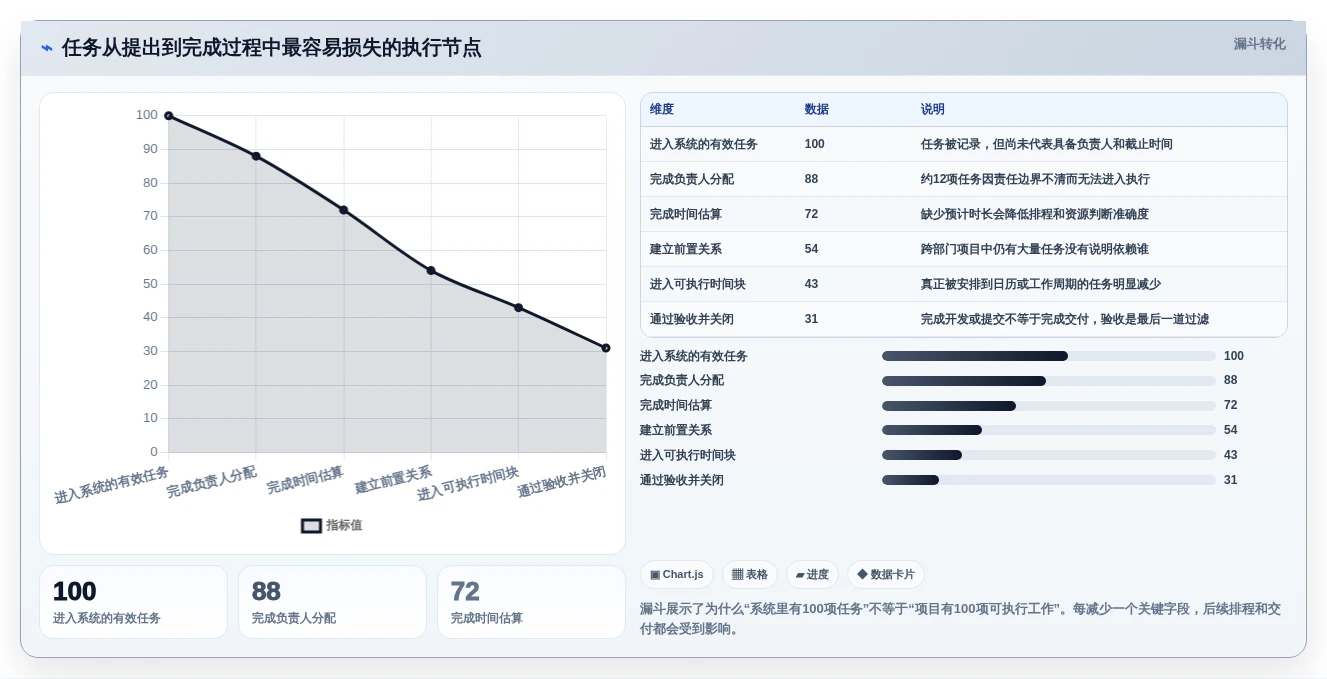Click progress bar for 完成时间估算

coord(1049,406)
